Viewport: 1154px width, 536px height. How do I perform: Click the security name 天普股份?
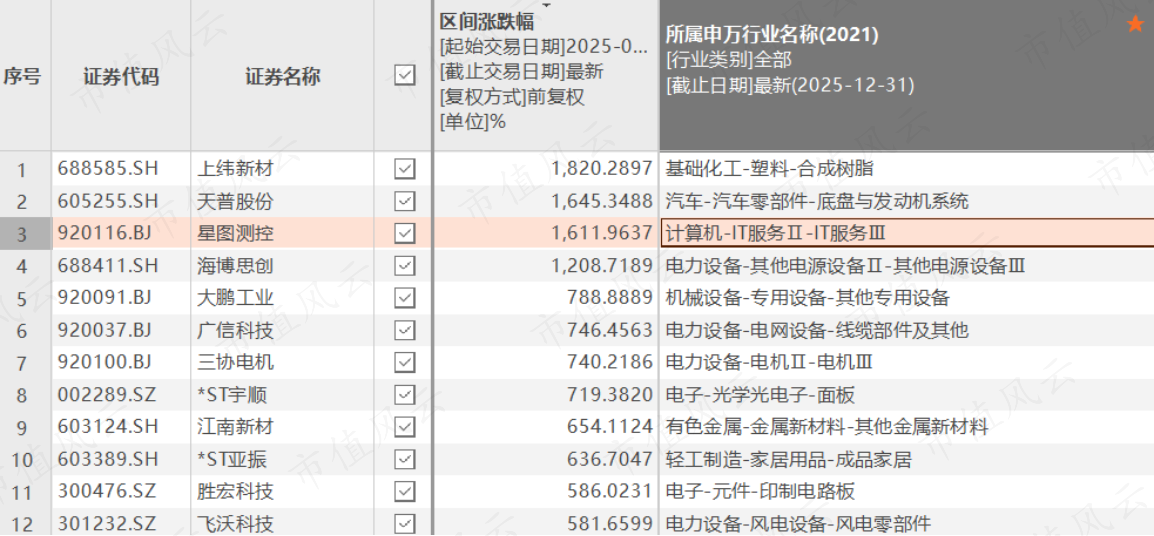coord(236,201)
